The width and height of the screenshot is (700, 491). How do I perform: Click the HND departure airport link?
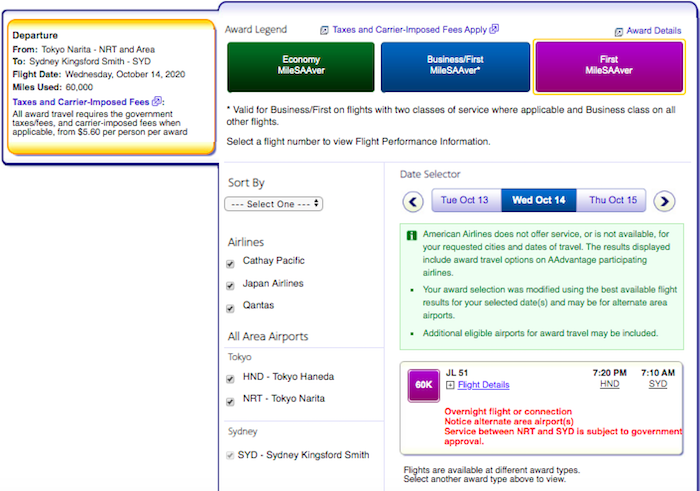[609, 385]
